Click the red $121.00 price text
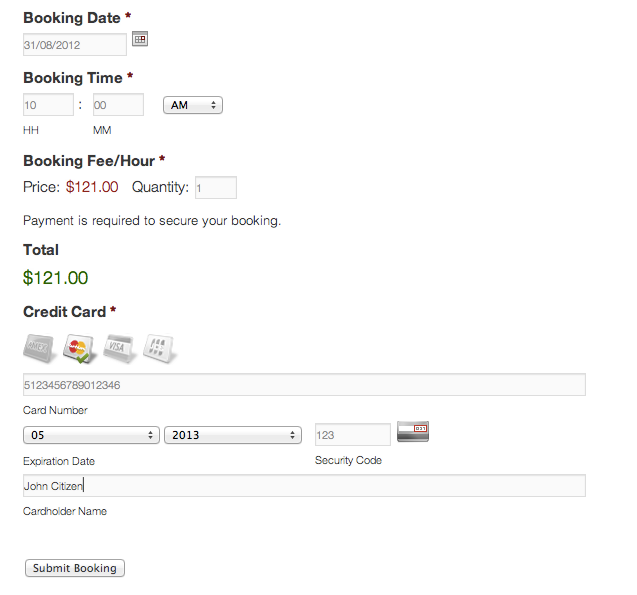The width and height of the screenshot is (637, 595). coord(92,187)
